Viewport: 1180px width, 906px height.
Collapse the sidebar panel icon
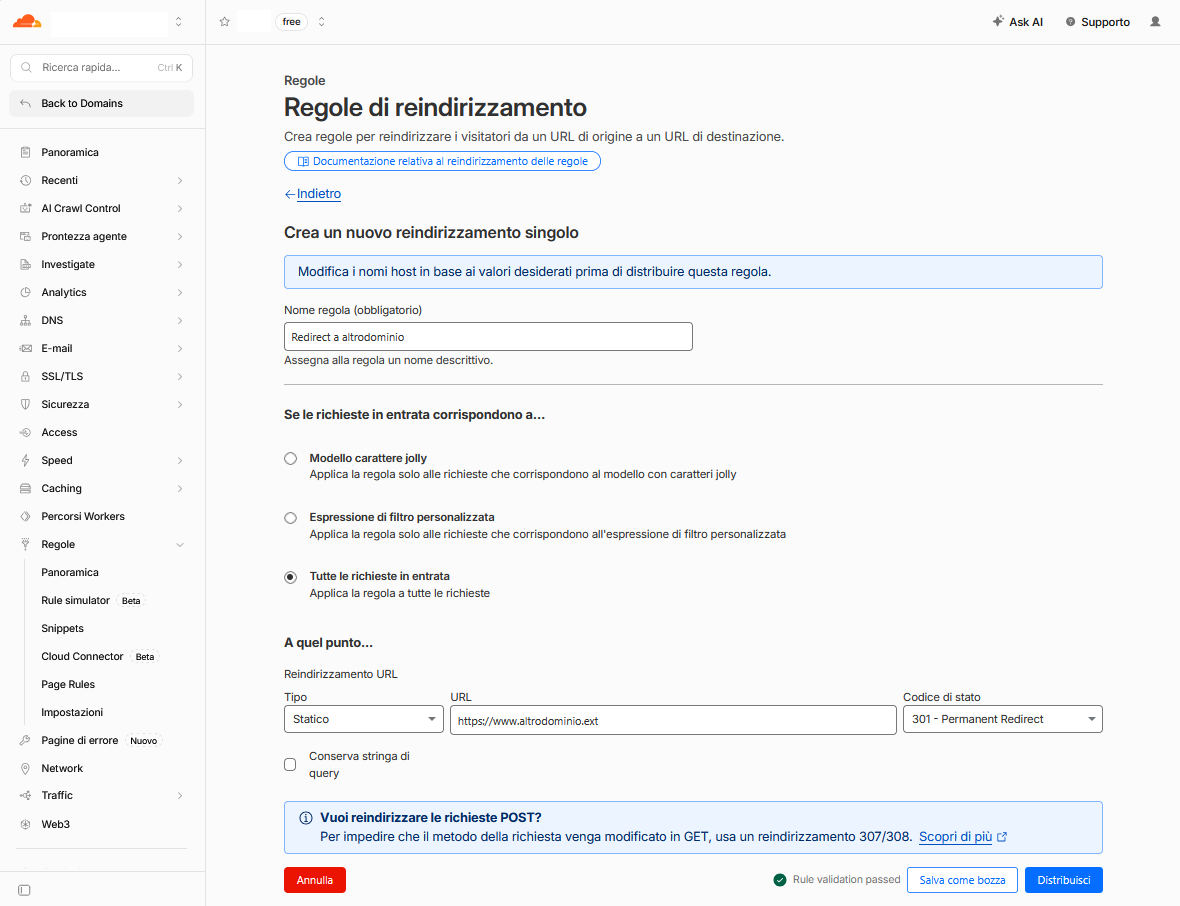[x=24, y=890]
